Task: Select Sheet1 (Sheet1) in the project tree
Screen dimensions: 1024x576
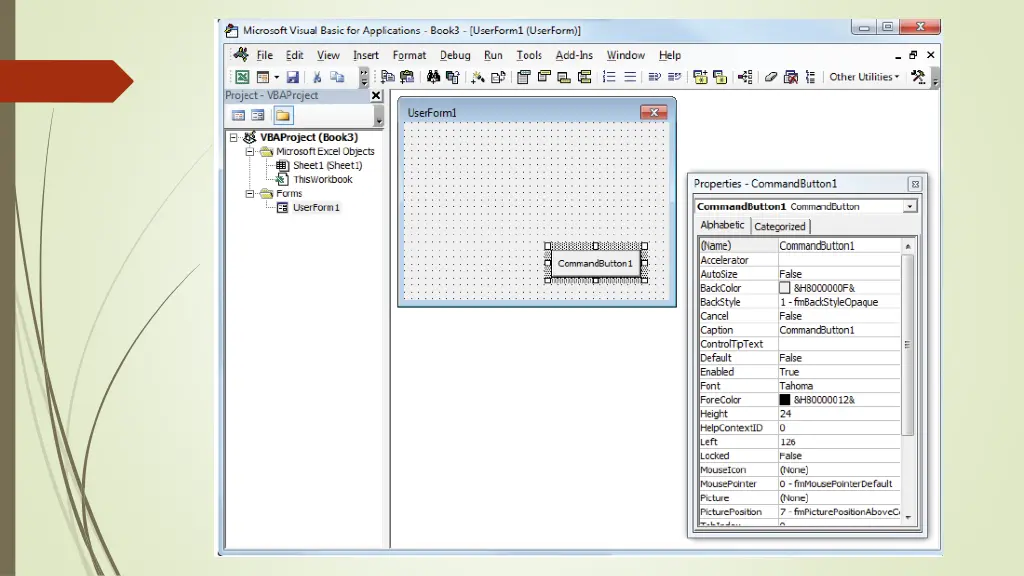Action: pos(327,165)
